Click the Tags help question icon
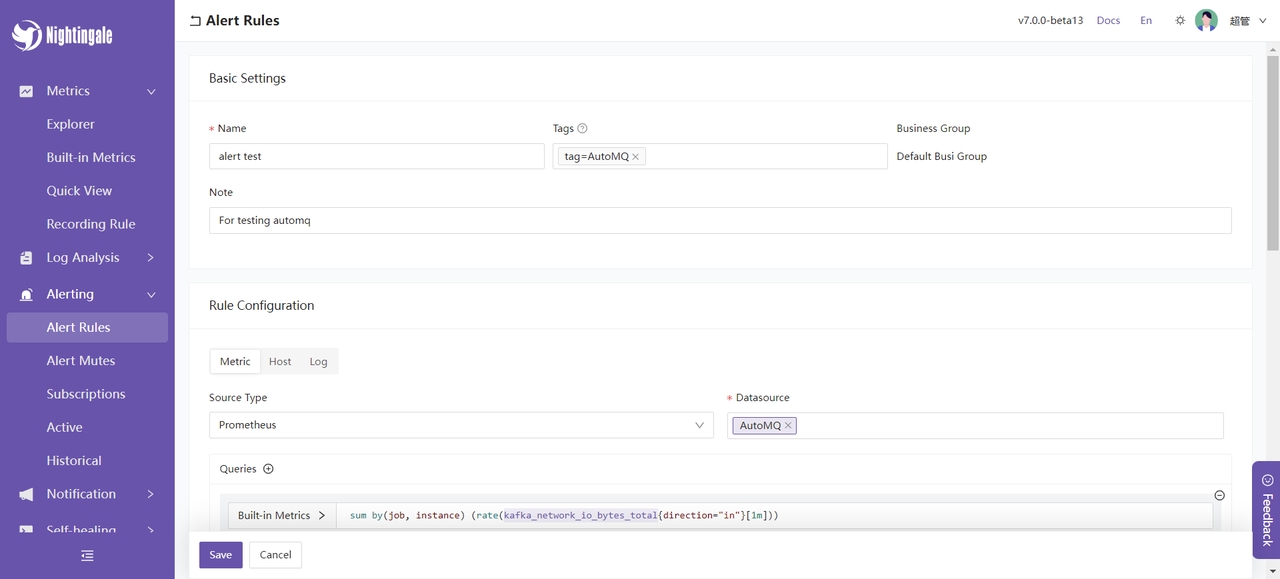This screenshot has width=1280, height=579. tap(583, 128)
